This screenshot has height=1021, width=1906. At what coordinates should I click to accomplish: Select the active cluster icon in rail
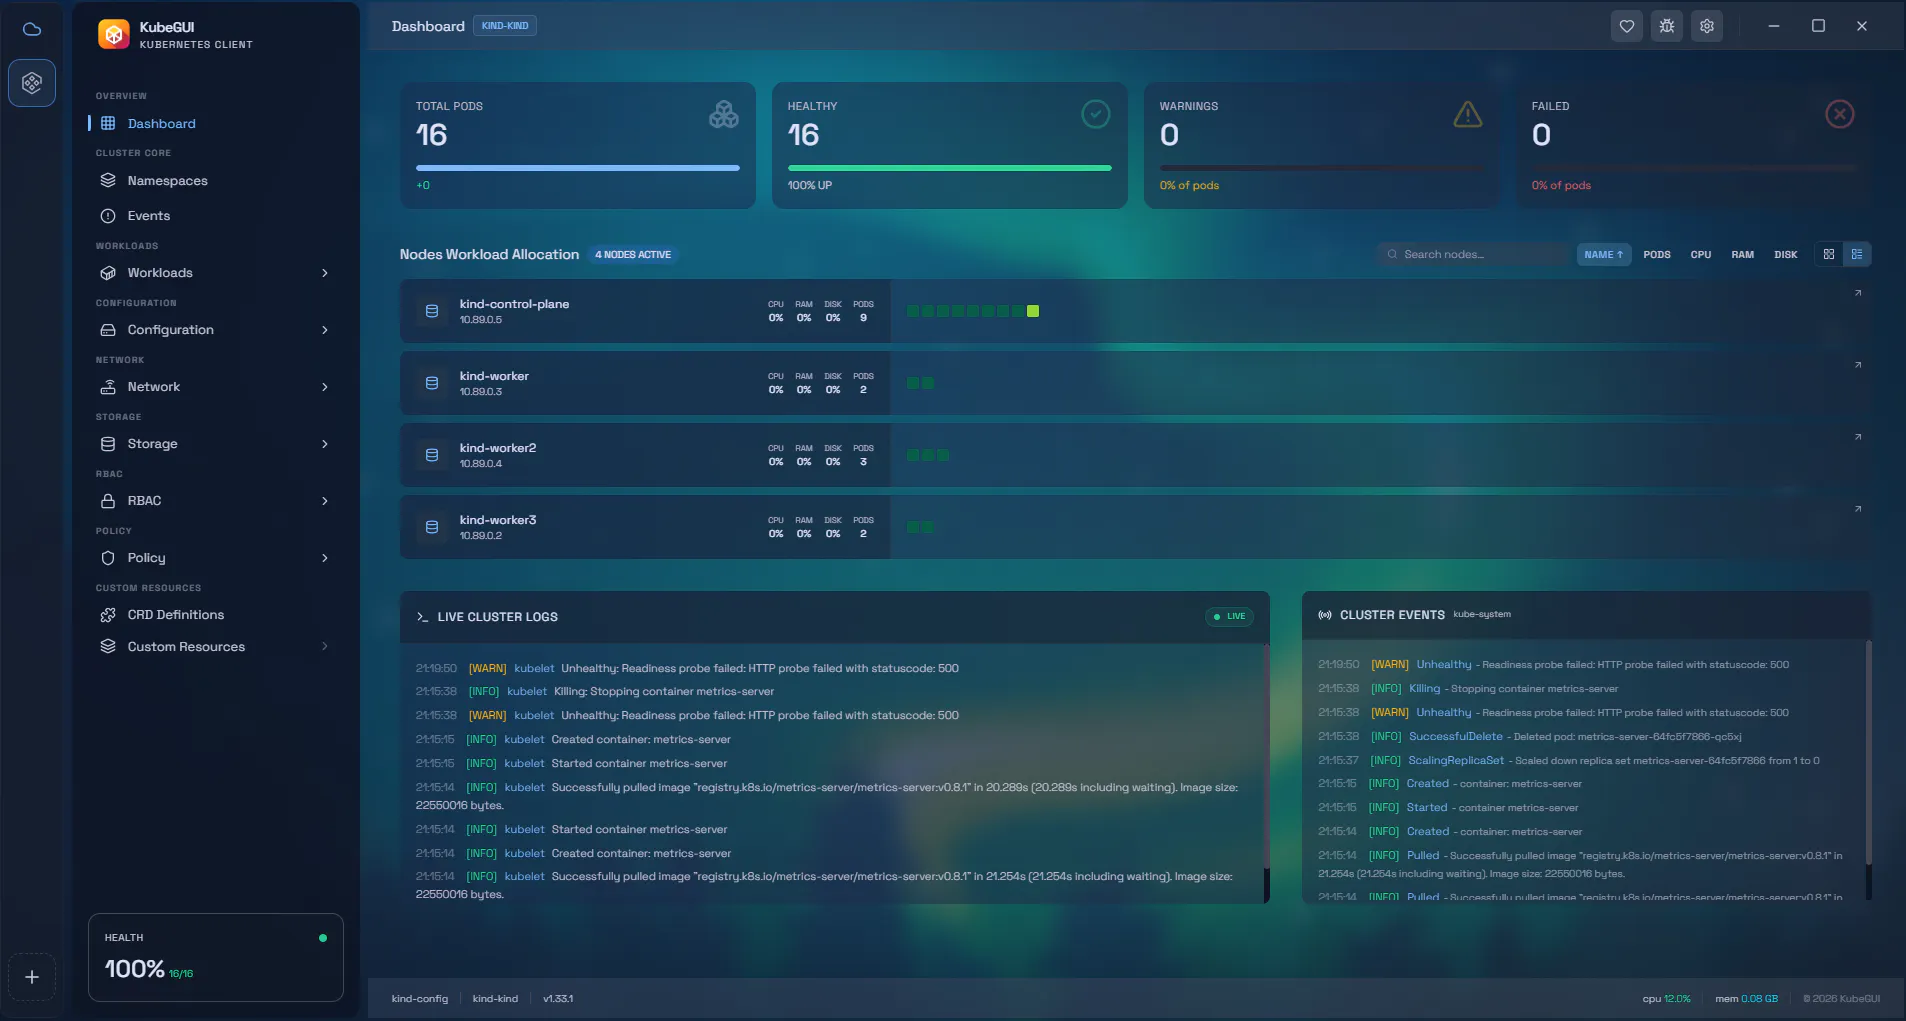[x=32, y=83]
